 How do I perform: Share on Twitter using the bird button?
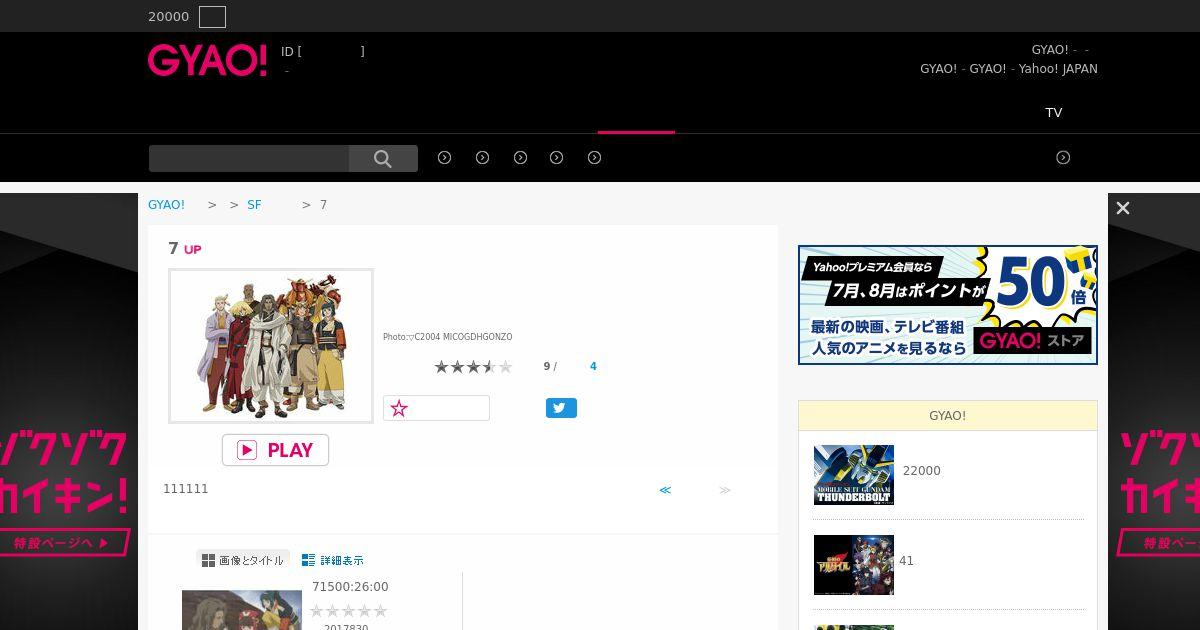pyautogui.click(x=561, y=408)
